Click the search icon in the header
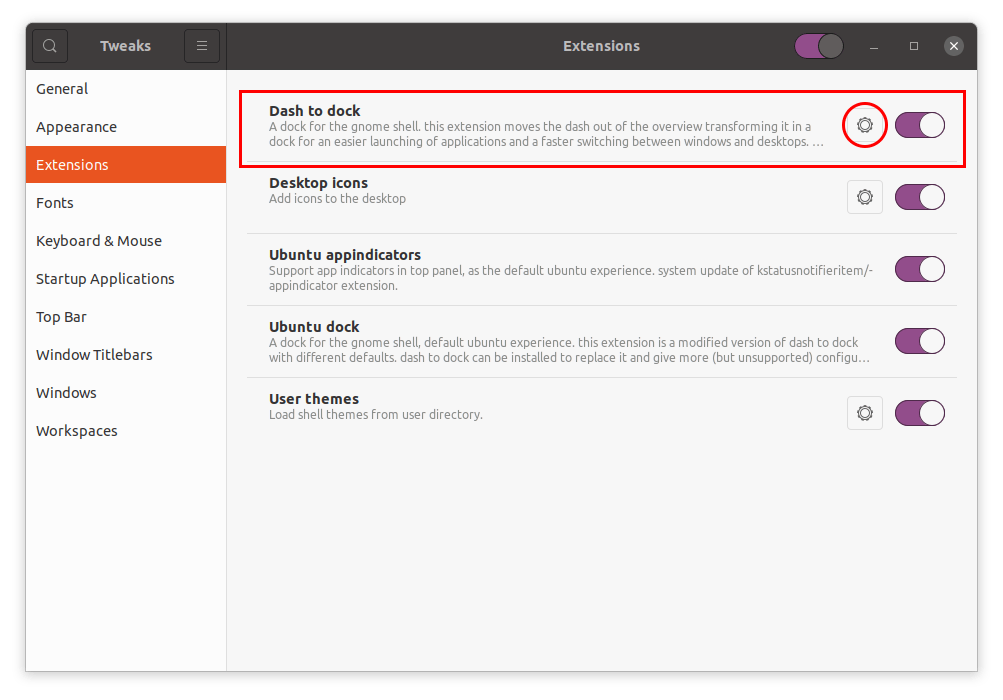Image resolution: width=1003 pixels, height=700 pixels. pyautogui.click(x=48, y=45)
